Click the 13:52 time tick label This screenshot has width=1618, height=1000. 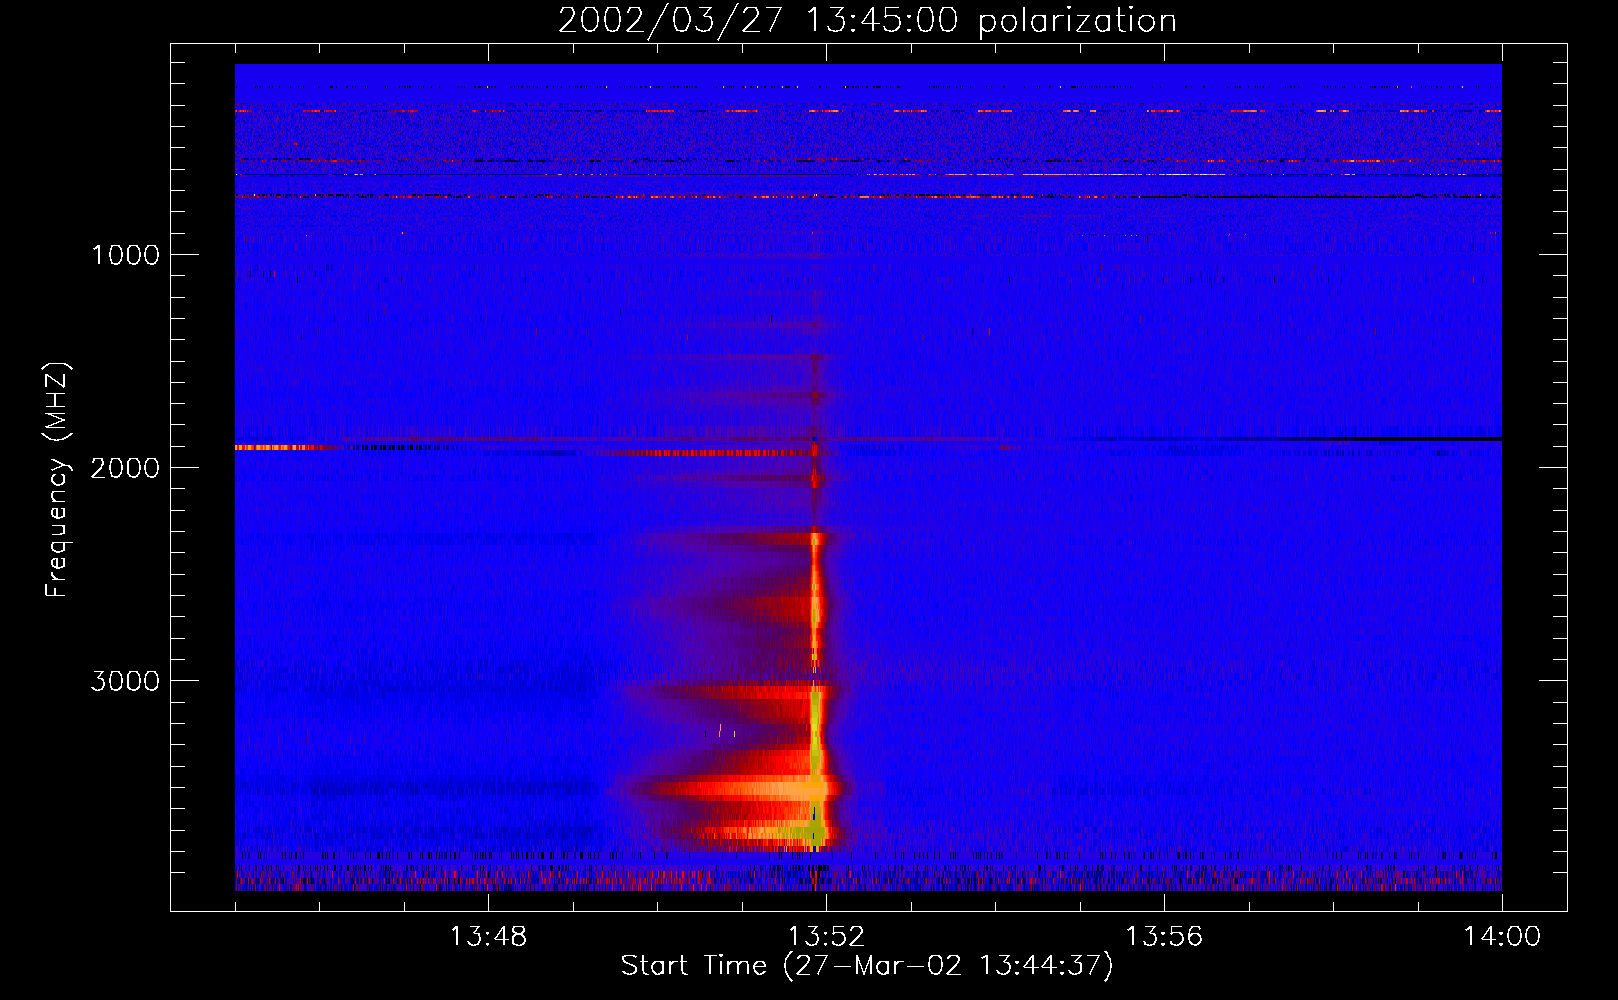click(826, 937)
